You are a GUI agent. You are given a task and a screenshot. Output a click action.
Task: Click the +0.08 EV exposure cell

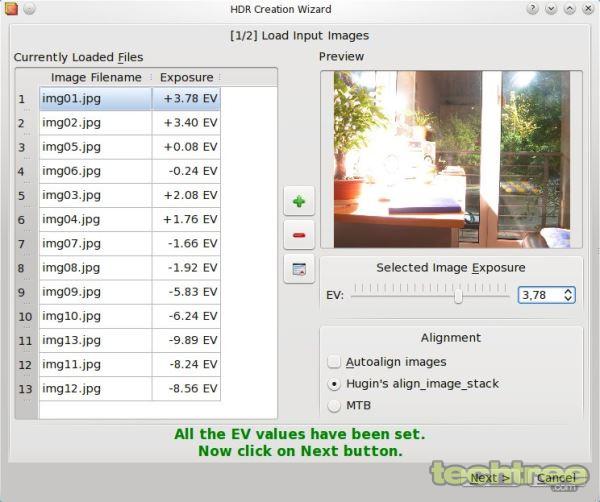186,147
